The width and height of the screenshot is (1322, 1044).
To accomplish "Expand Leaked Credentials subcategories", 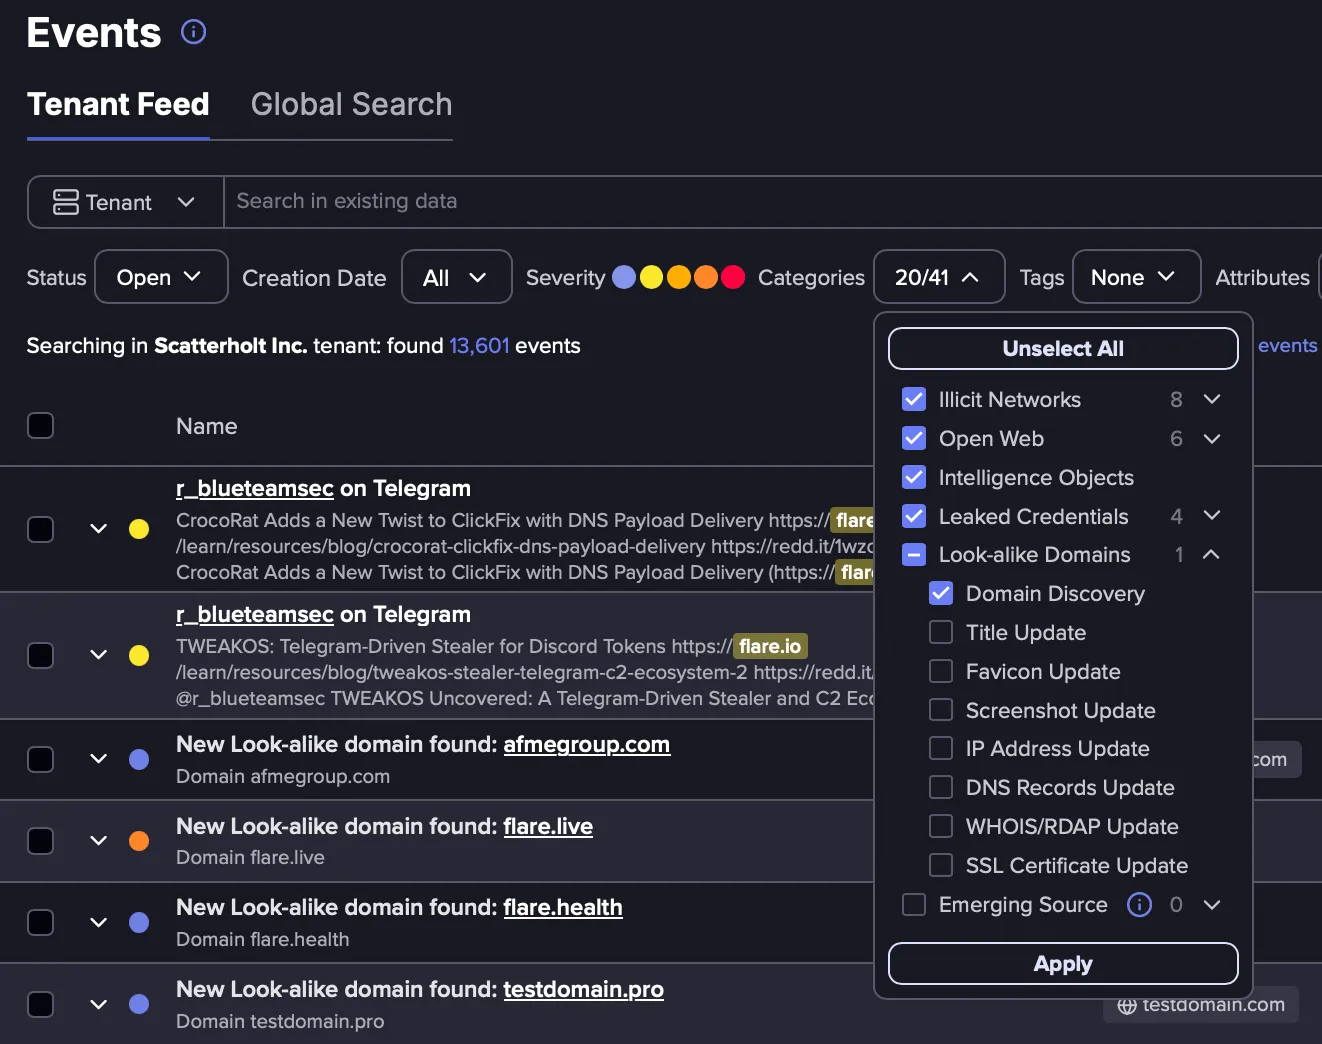I will (x=1212, y=516).
